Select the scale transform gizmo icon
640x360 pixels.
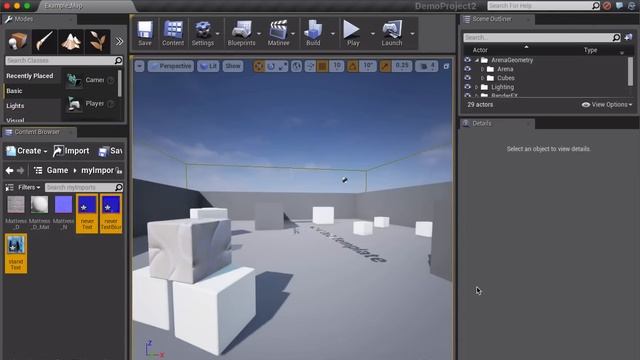click(x=283, y=66)
